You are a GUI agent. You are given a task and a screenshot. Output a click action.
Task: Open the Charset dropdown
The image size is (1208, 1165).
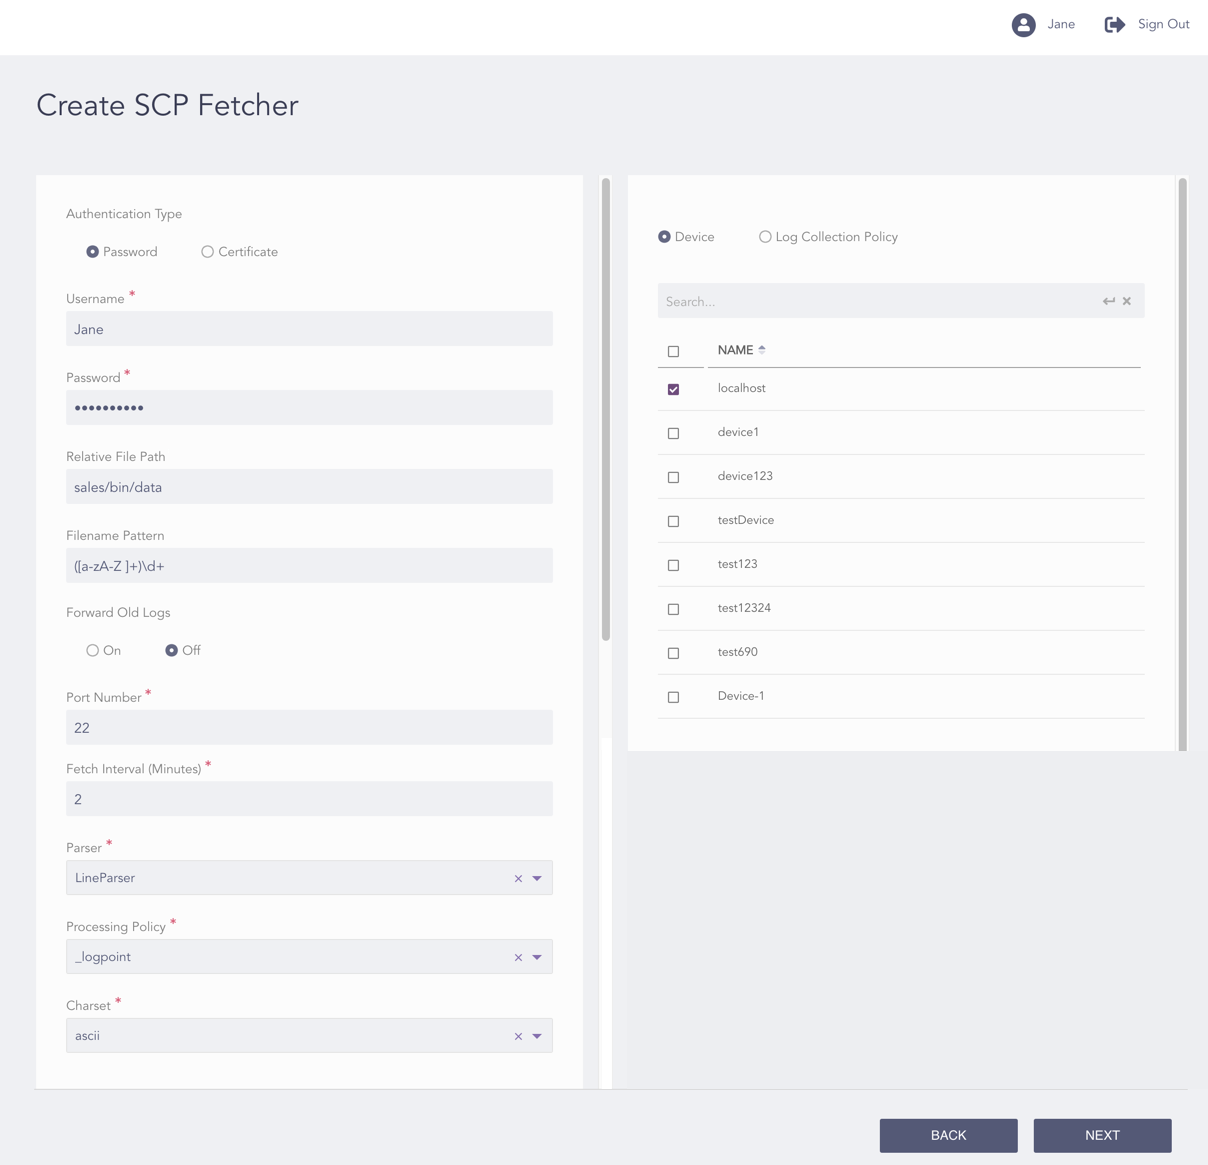pos(537,1036)
